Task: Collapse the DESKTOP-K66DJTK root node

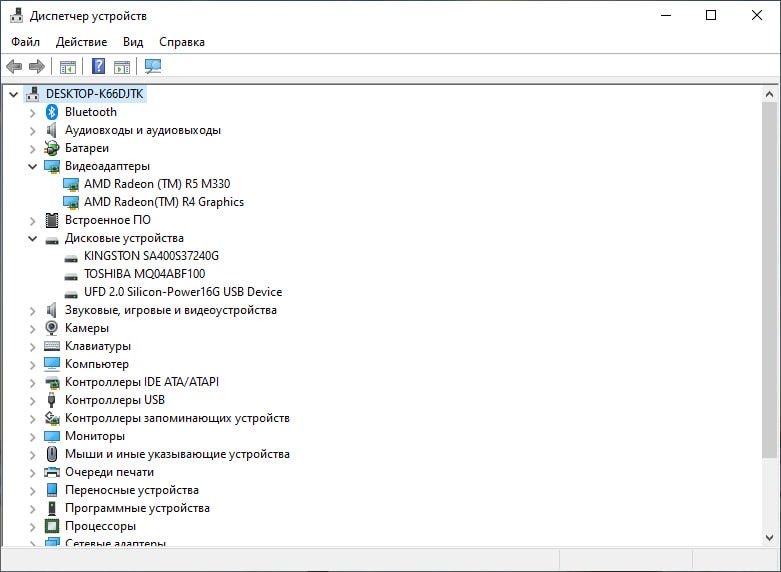Action: (13, 94)
